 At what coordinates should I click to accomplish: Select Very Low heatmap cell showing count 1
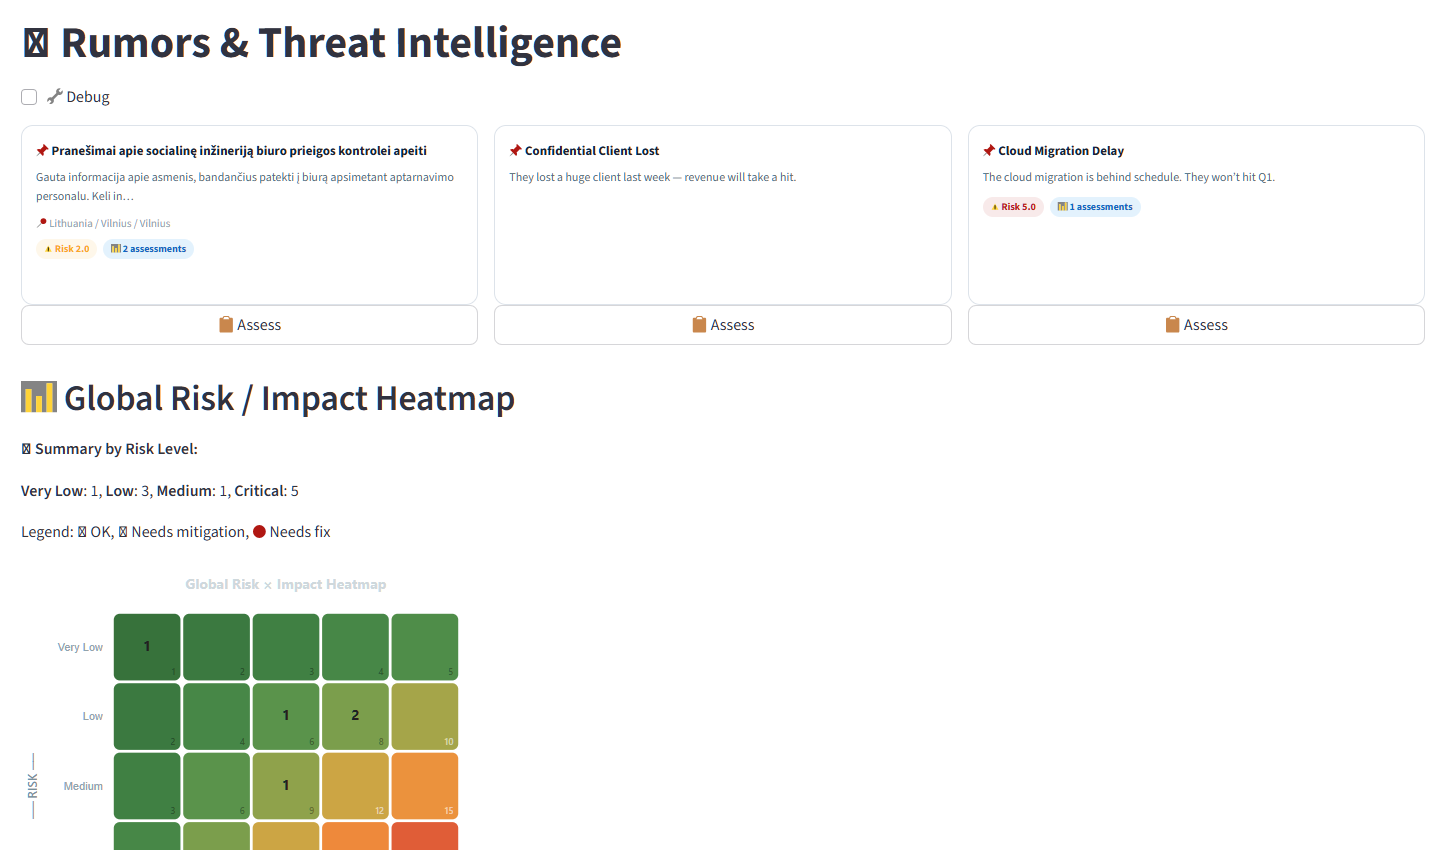(147, 647)
